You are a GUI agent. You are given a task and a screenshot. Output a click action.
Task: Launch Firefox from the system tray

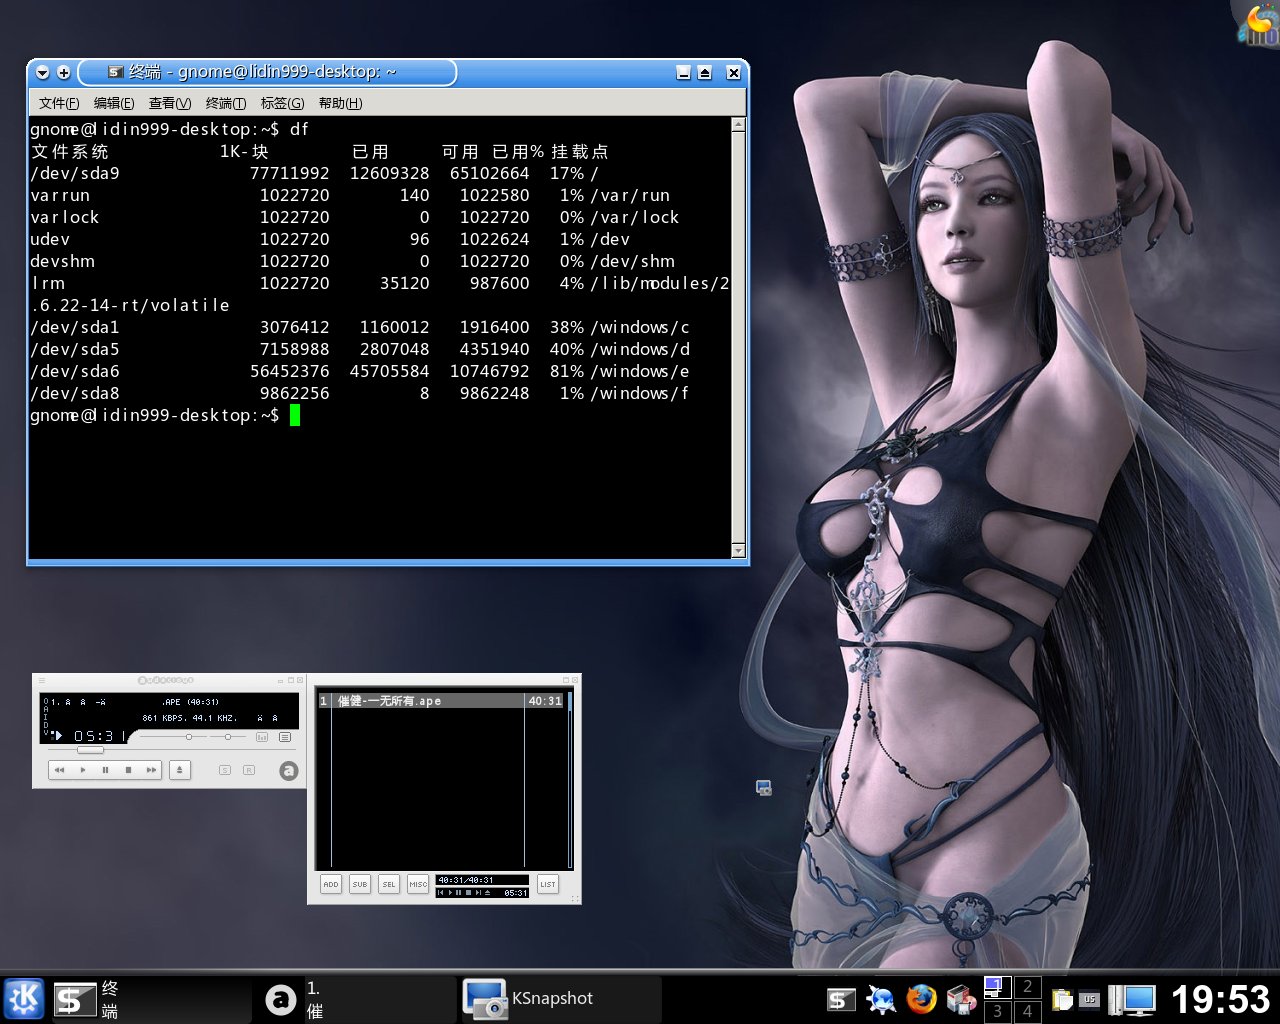(920, 998)
